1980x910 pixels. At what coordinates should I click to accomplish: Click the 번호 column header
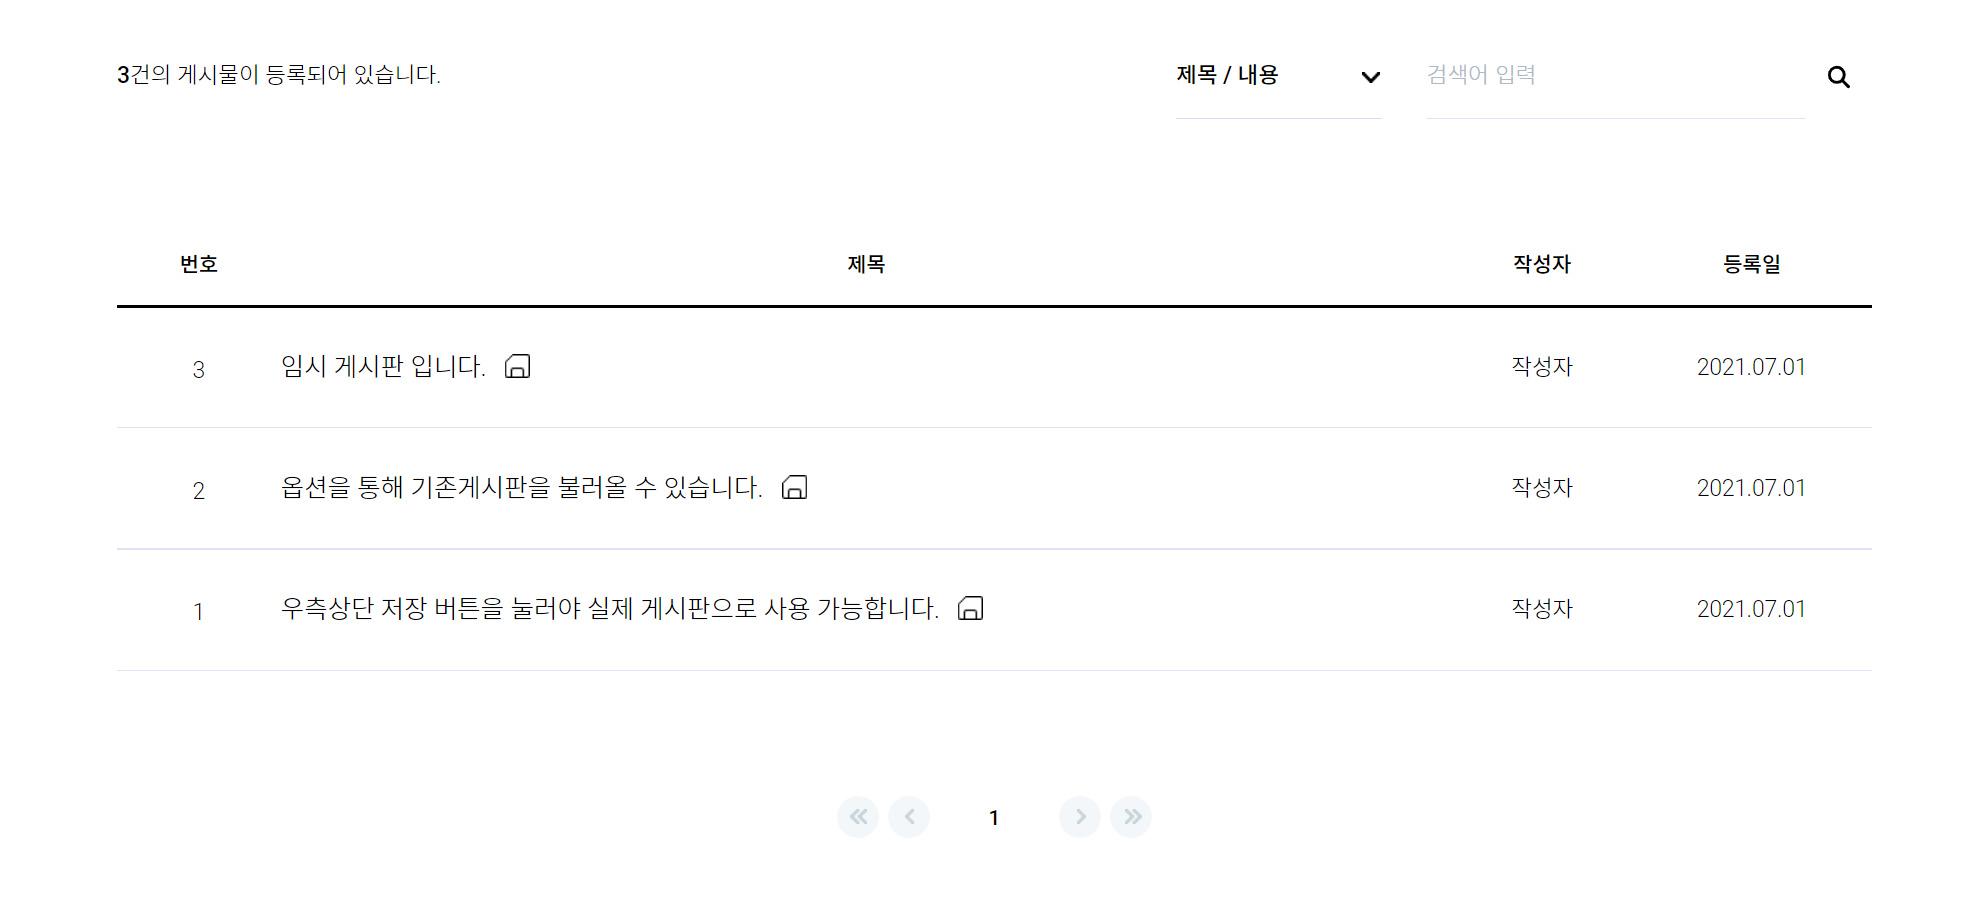(199, 264)
